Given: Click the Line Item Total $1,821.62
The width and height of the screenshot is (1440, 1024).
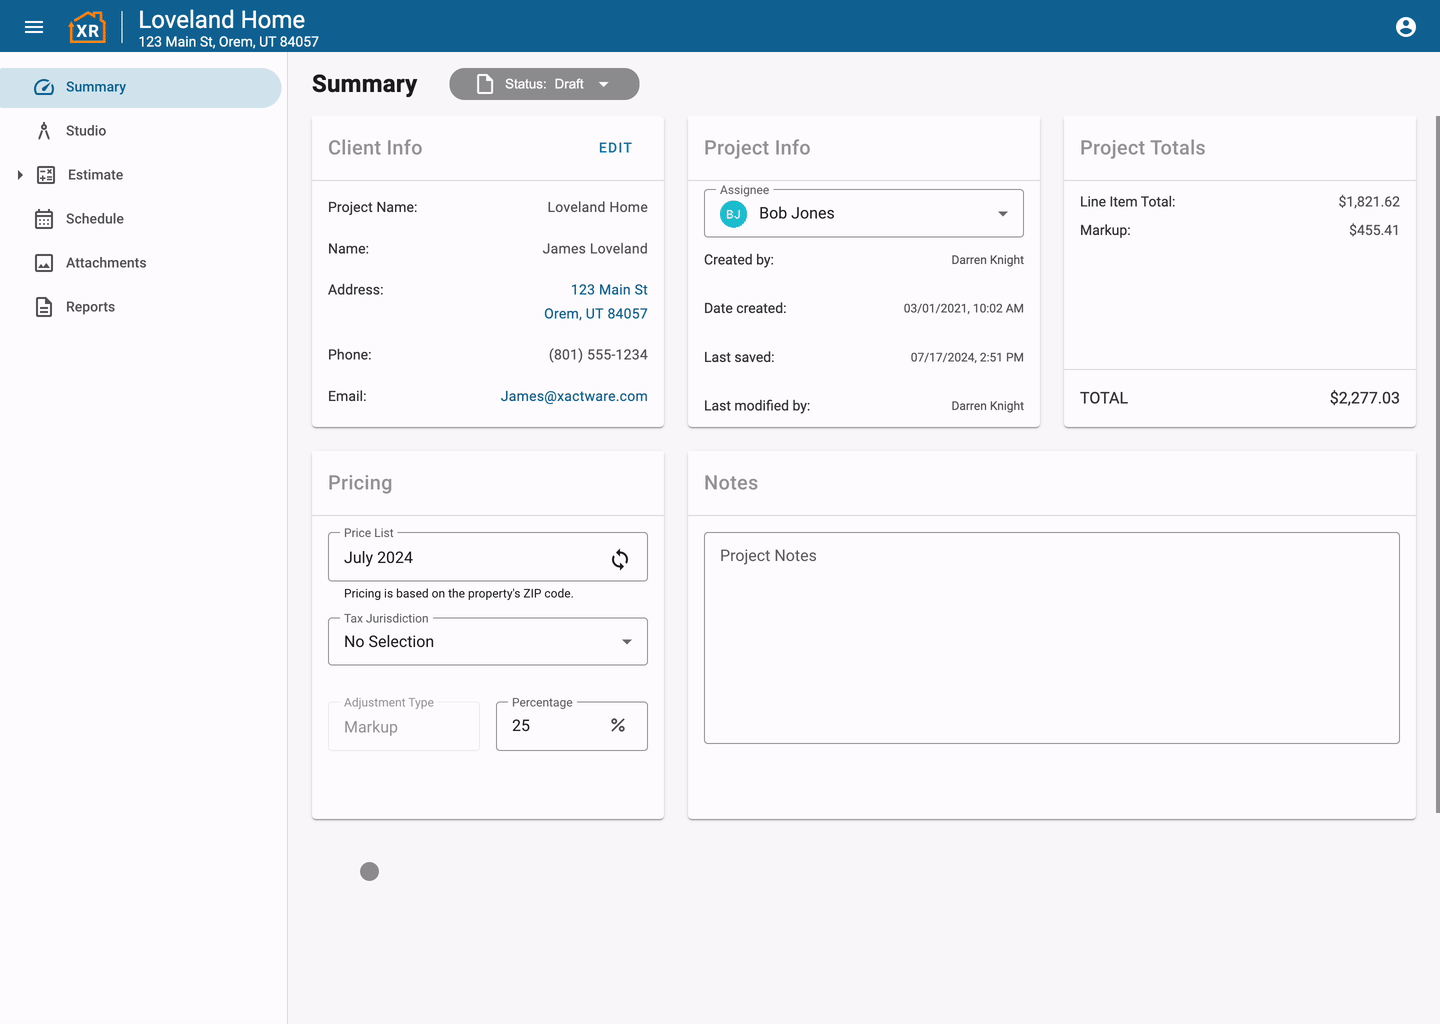Looking at the screenshot, I should 1369,202.
